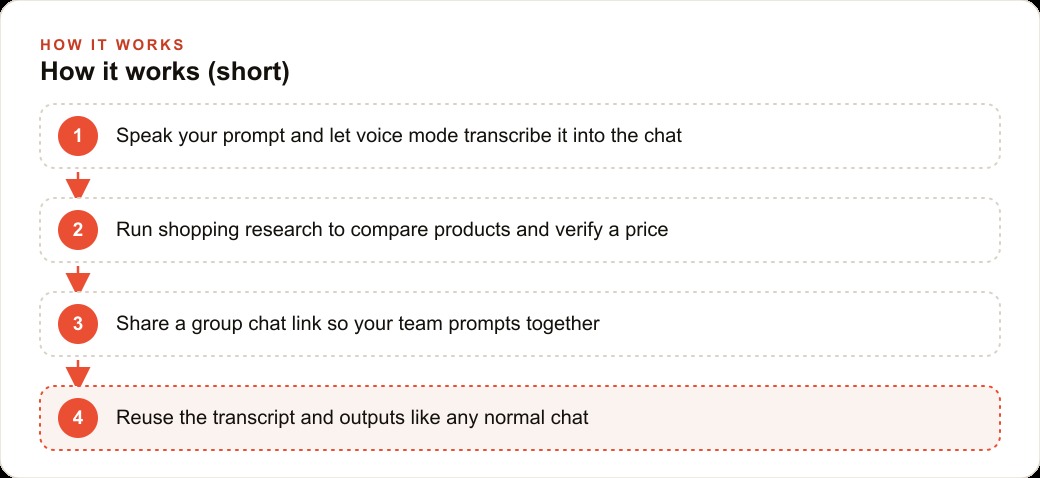This screenshot has width=1040, height=478.
Task: Select the 'Share a group chat link' text
Action: 358,324
